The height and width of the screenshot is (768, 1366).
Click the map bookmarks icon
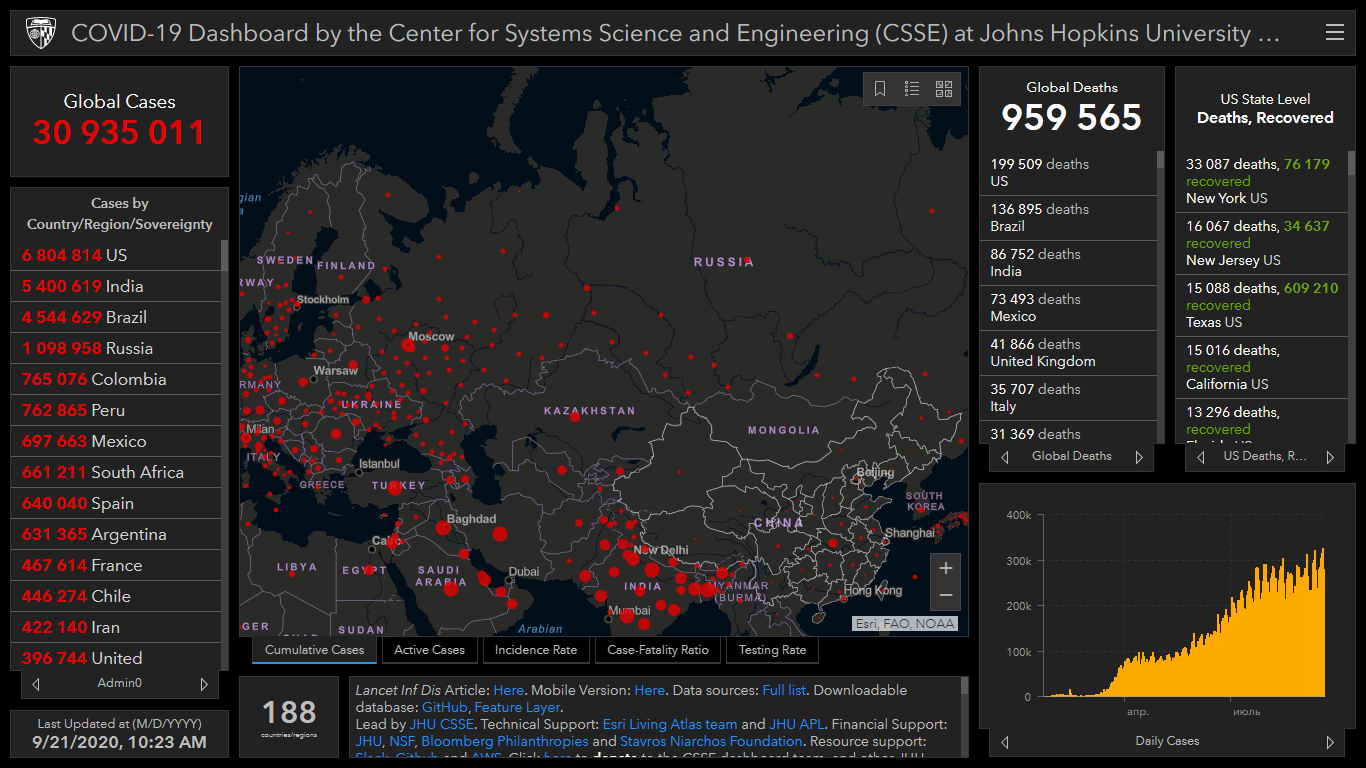[x=880, y=89]
